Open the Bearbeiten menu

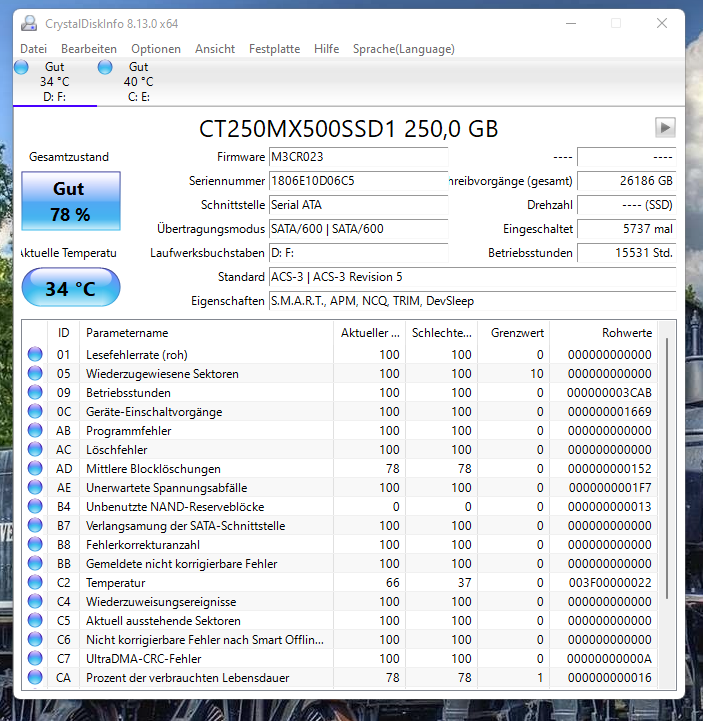pyautogui.click(x=89, y=49)
